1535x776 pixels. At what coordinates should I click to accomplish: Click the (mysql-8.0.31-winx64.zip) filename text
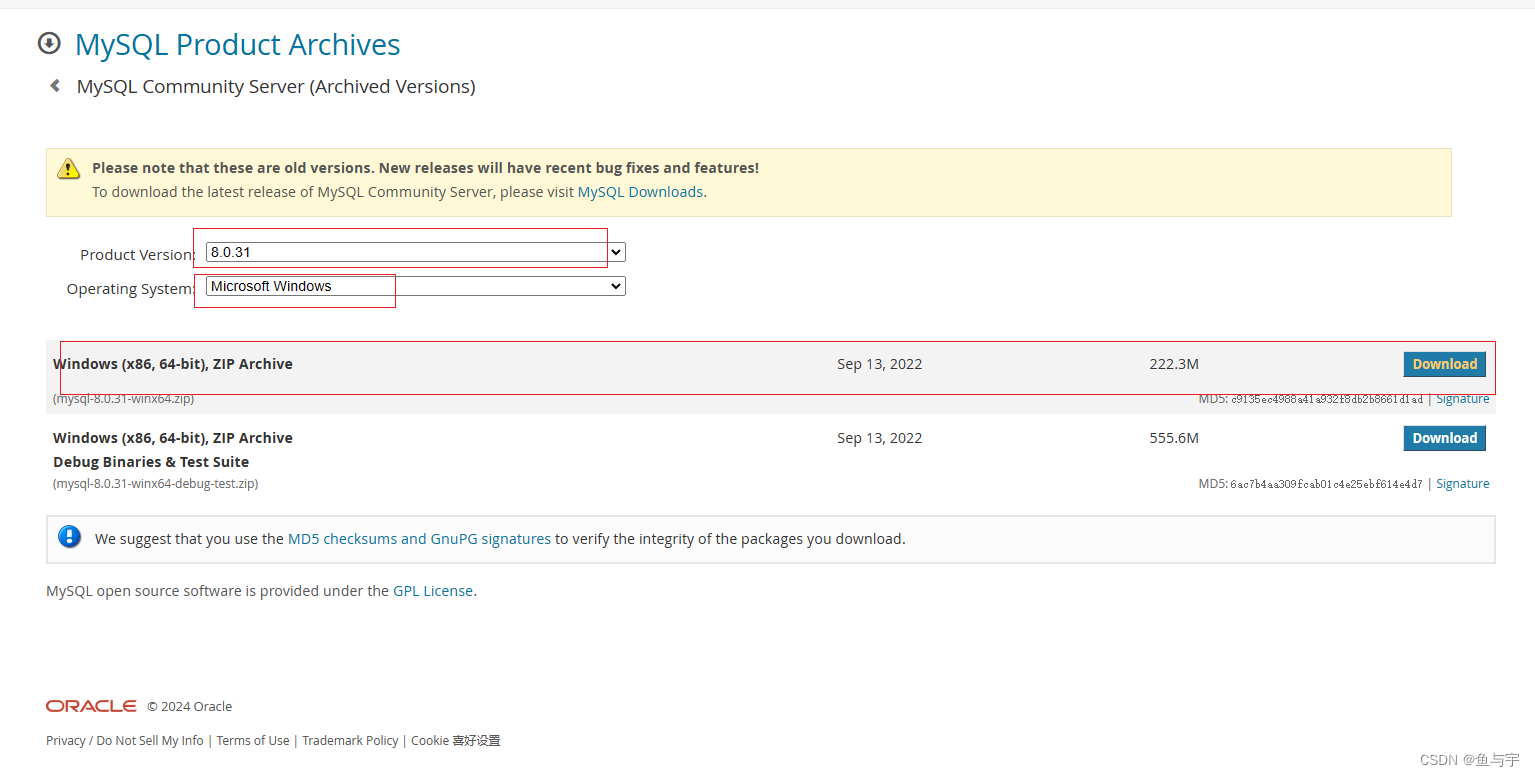[x=124, y=399]
